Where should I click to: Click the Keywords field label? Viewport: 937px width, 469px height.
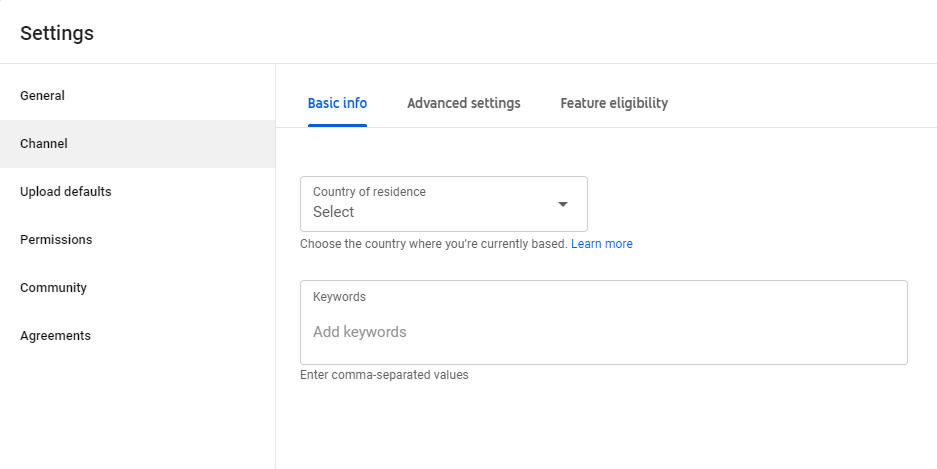pos(339,297)
